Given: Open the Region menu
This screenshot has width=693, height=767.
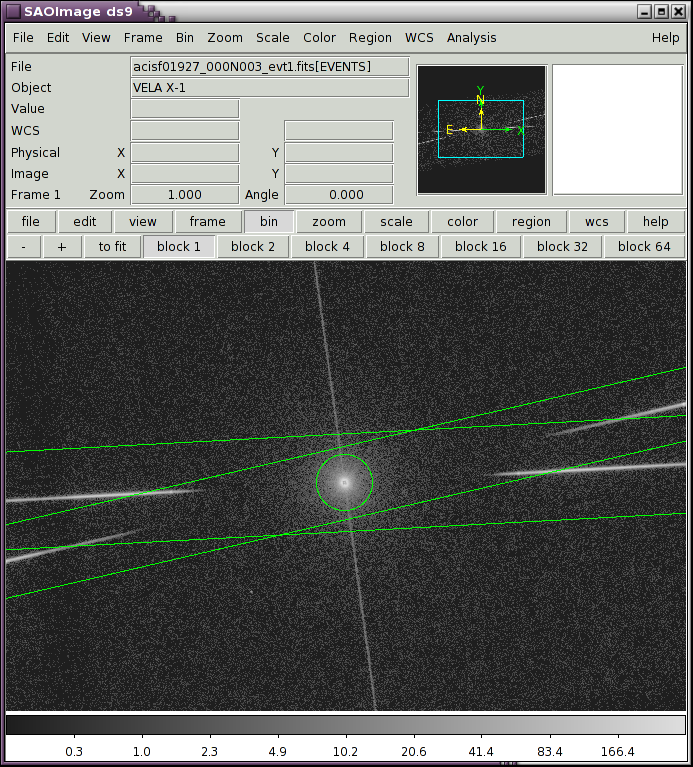Looking at the screenshot, I should pyautogui.click(x=370, y=37).
